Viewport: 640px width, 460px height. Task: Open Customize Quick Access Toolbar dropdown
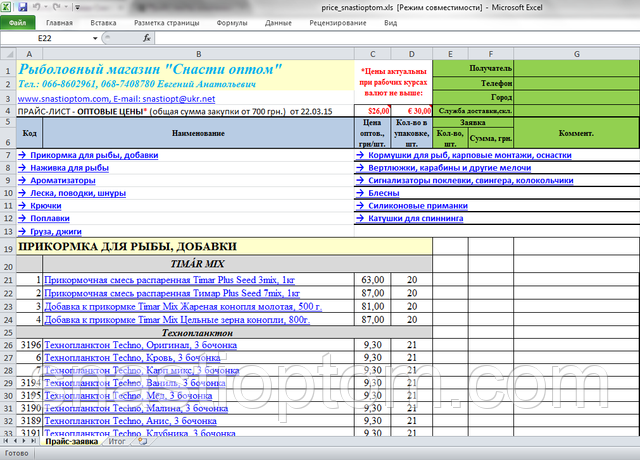pyautogui.click(x=78, y=7)
